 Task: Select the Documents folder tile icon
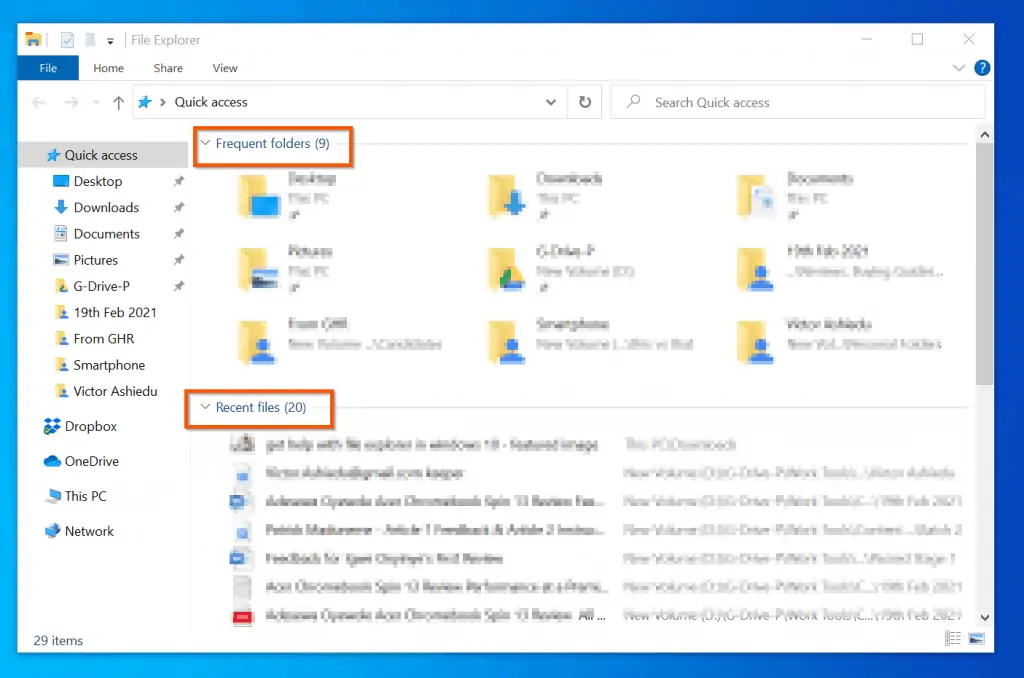756,196
